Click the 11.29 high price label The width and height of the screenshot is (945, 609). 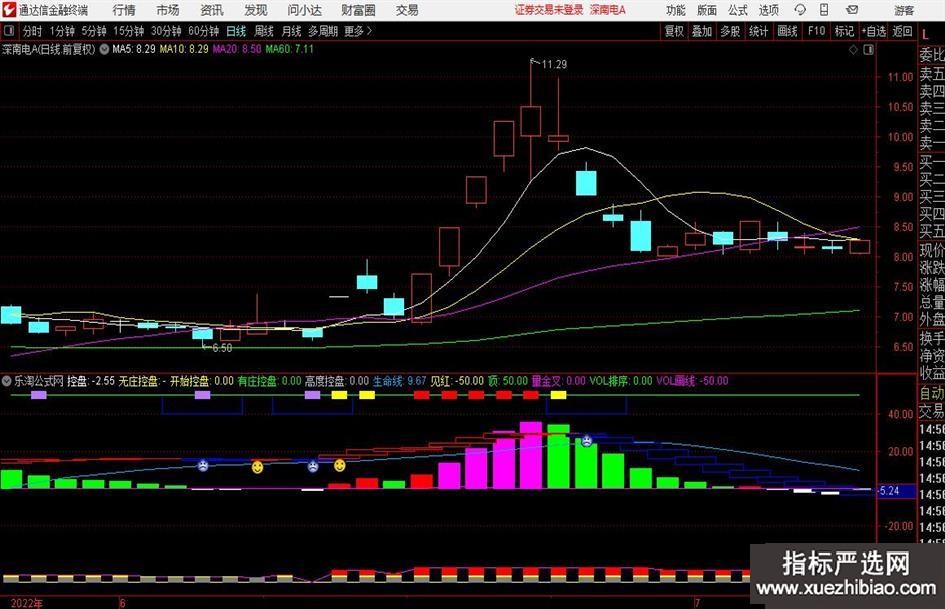554,65
